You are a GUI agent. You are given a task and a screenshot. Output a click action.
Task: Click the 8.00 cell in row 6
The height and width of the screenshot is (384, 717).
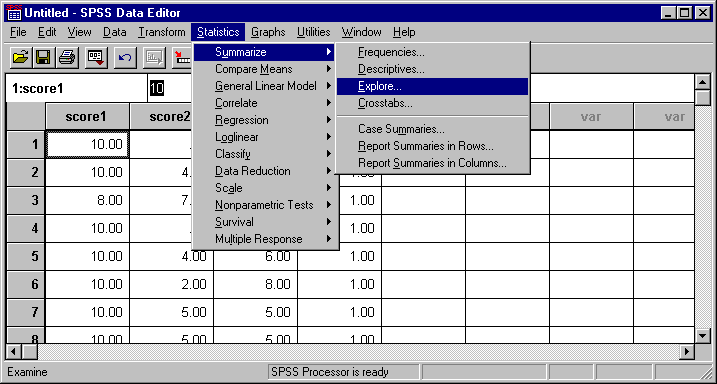256,284
